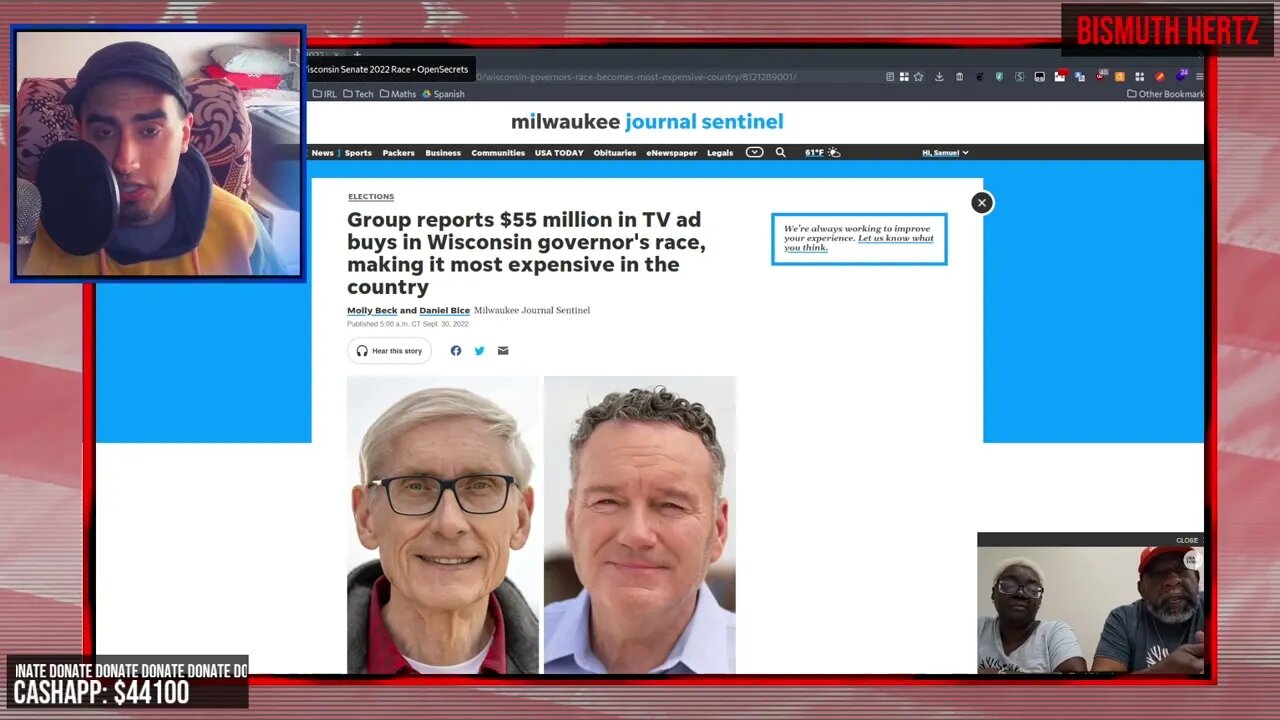Click the ELECTIONS category label

371,197
